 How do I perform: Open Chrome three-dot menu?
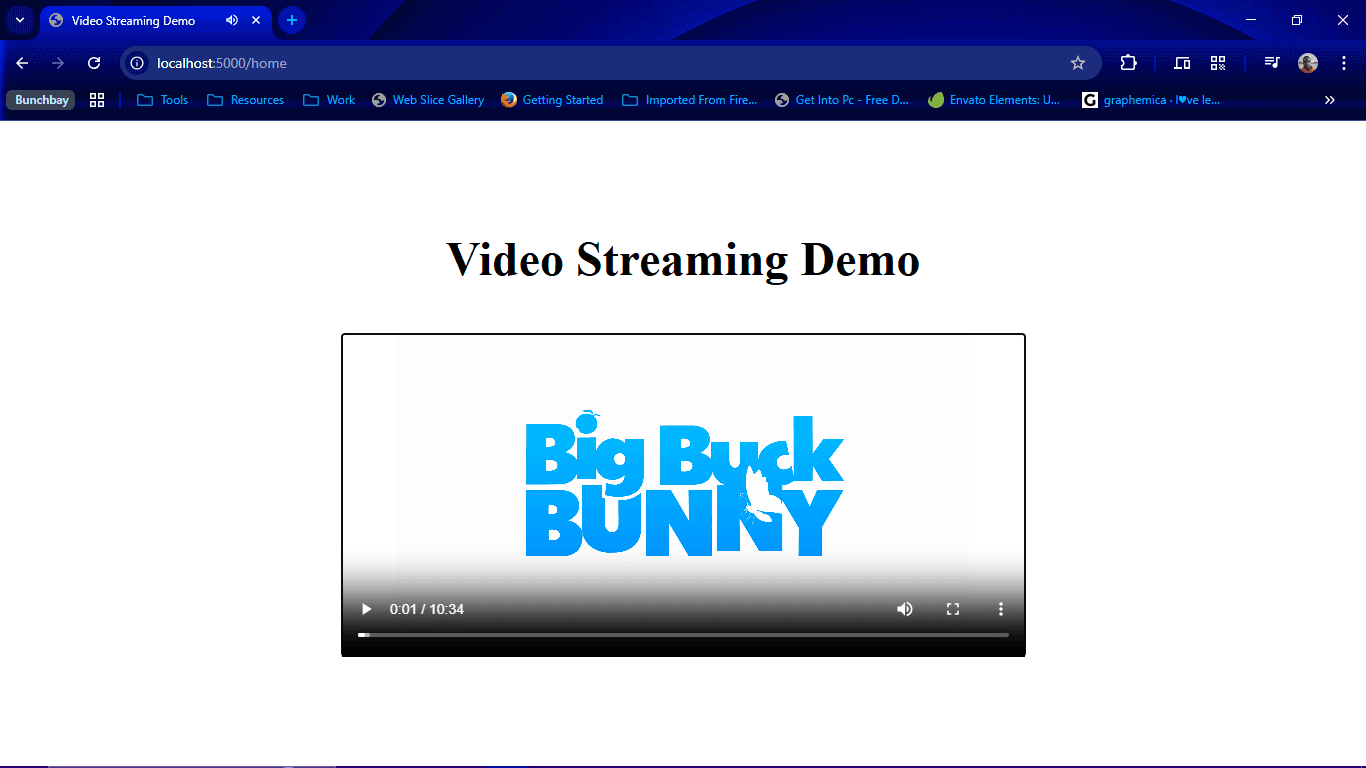pyautogui.click(x=1344, y=63)
